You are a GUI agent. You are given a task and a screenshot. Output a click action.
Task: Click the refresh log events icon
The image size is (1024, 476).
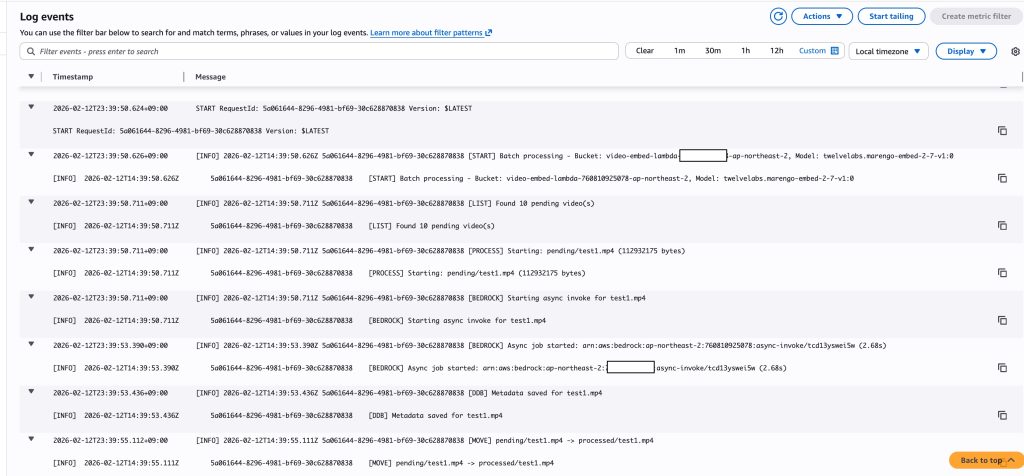tap(778, 16)
